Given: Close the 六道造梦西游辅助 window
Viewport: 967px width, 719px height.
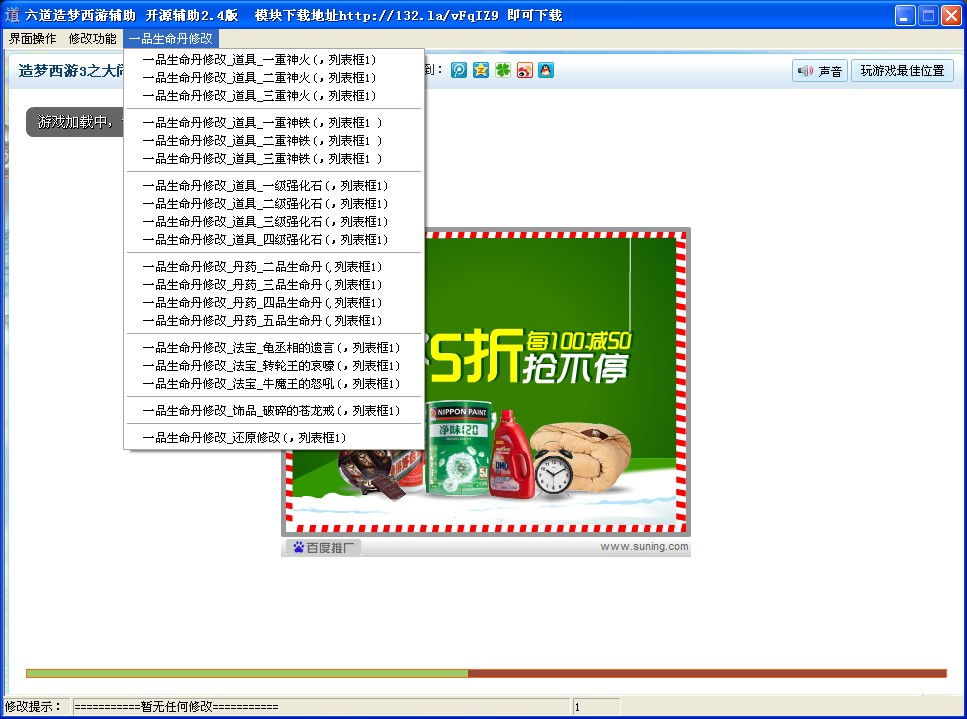Looking at the screenshot, I should [951, 15].
